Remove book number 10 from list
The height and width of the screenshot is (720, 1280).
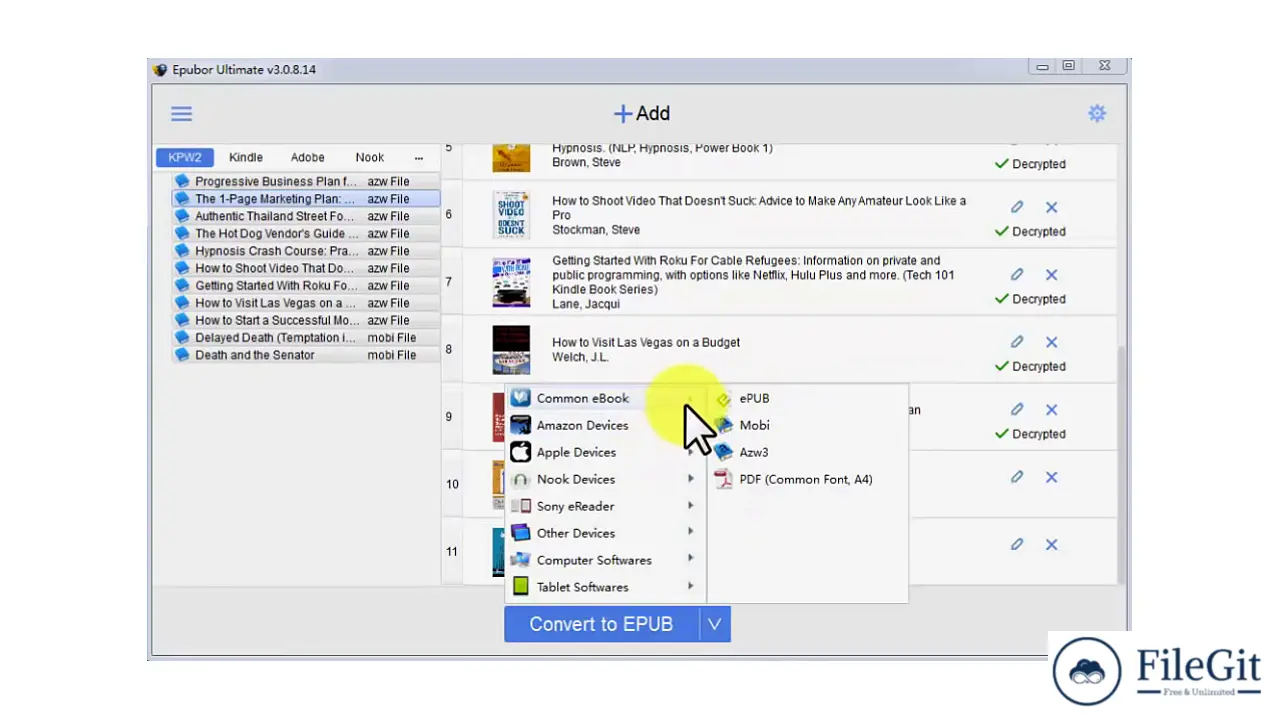coord(1052,477)
